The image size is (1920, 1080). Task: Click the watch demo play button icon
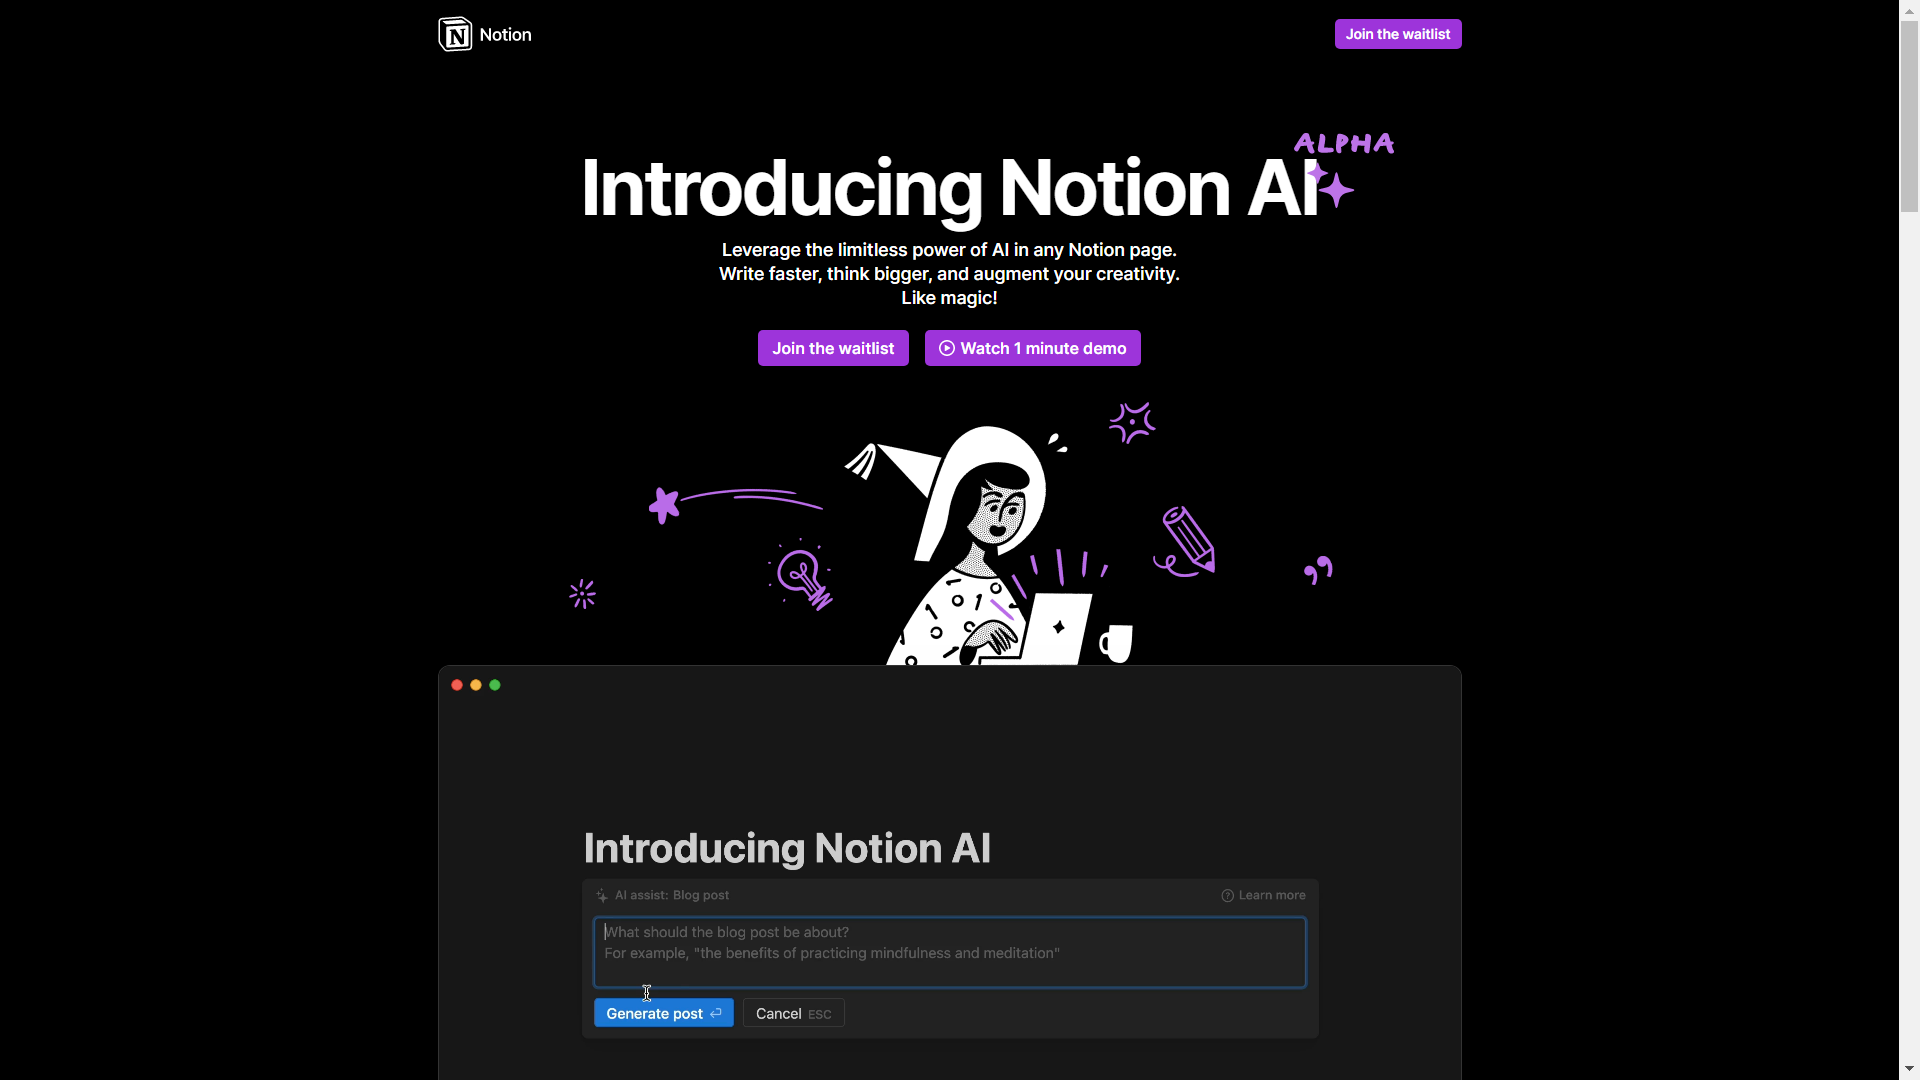[x=947, y=348]
